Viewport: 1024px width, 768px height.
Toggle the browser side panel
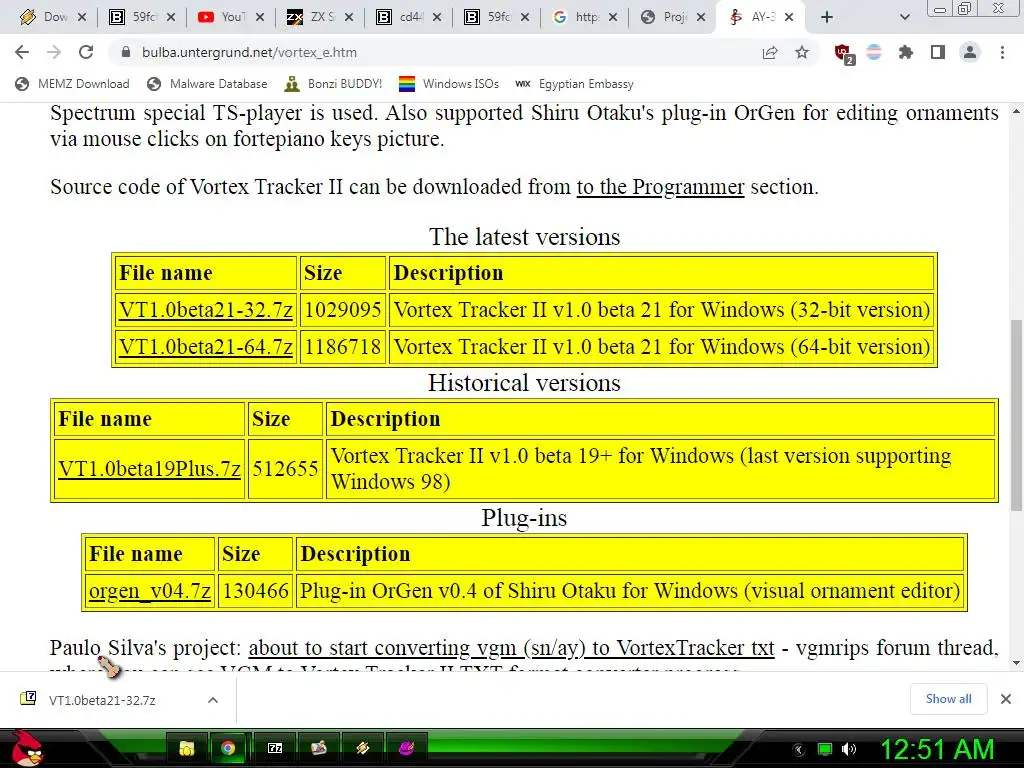pos(938,52)
